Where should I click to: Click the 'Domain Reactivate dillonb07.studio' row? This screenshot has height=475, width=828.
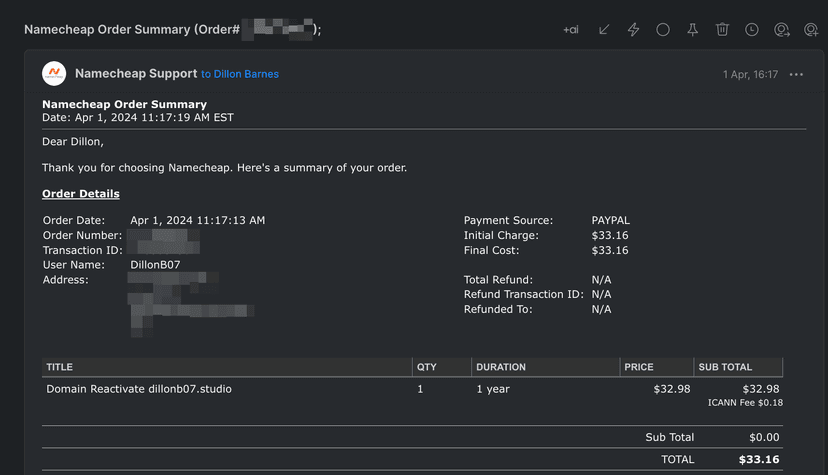point(139,389)
